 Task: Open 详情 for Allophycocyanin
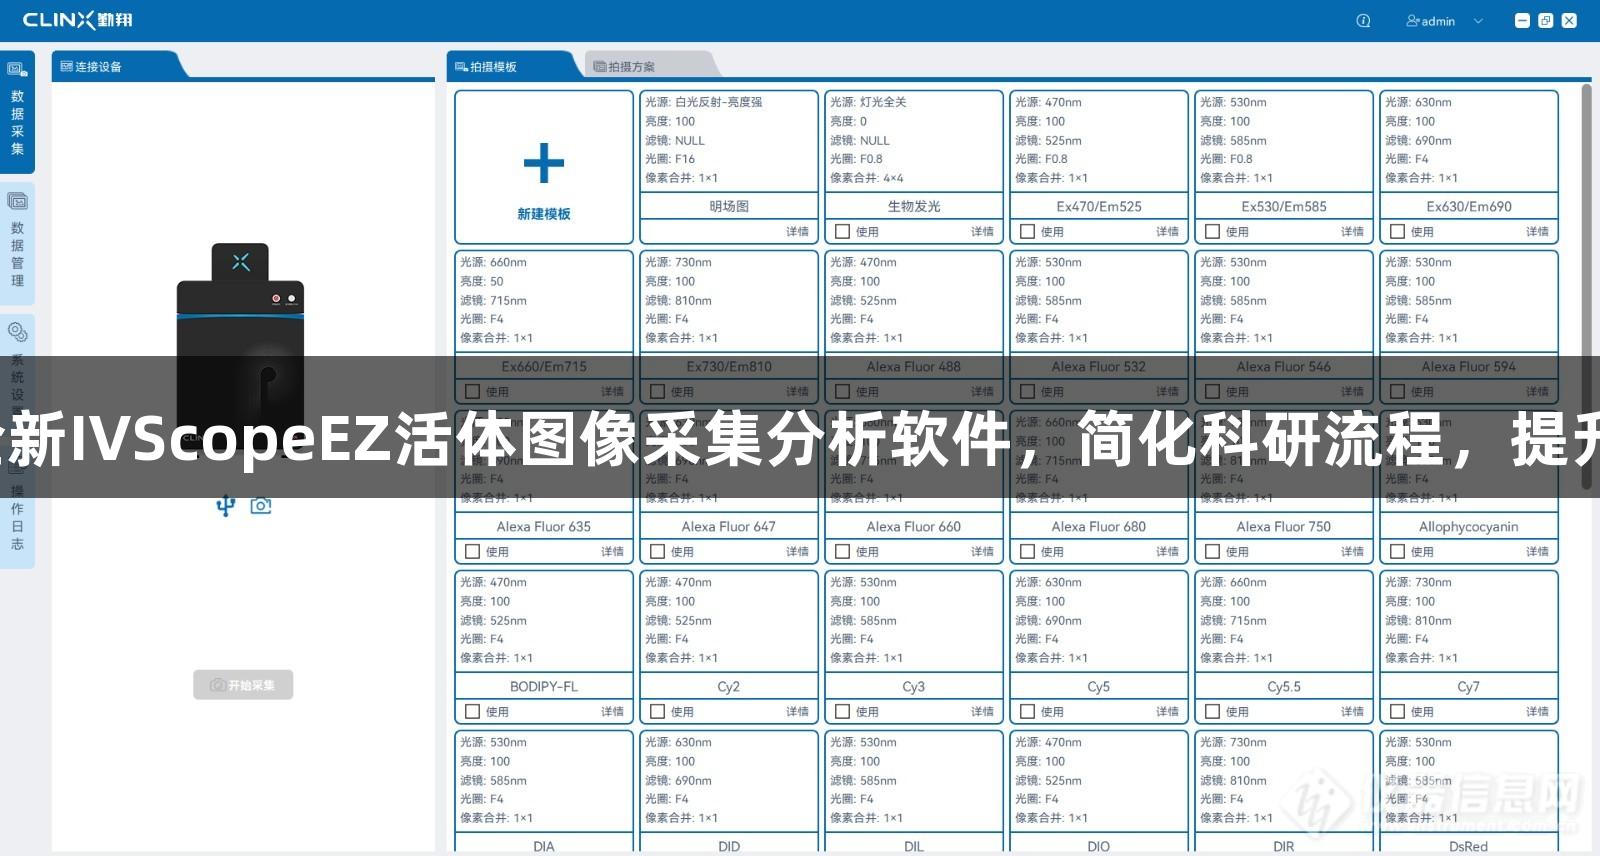click(x=1537, y=552)
